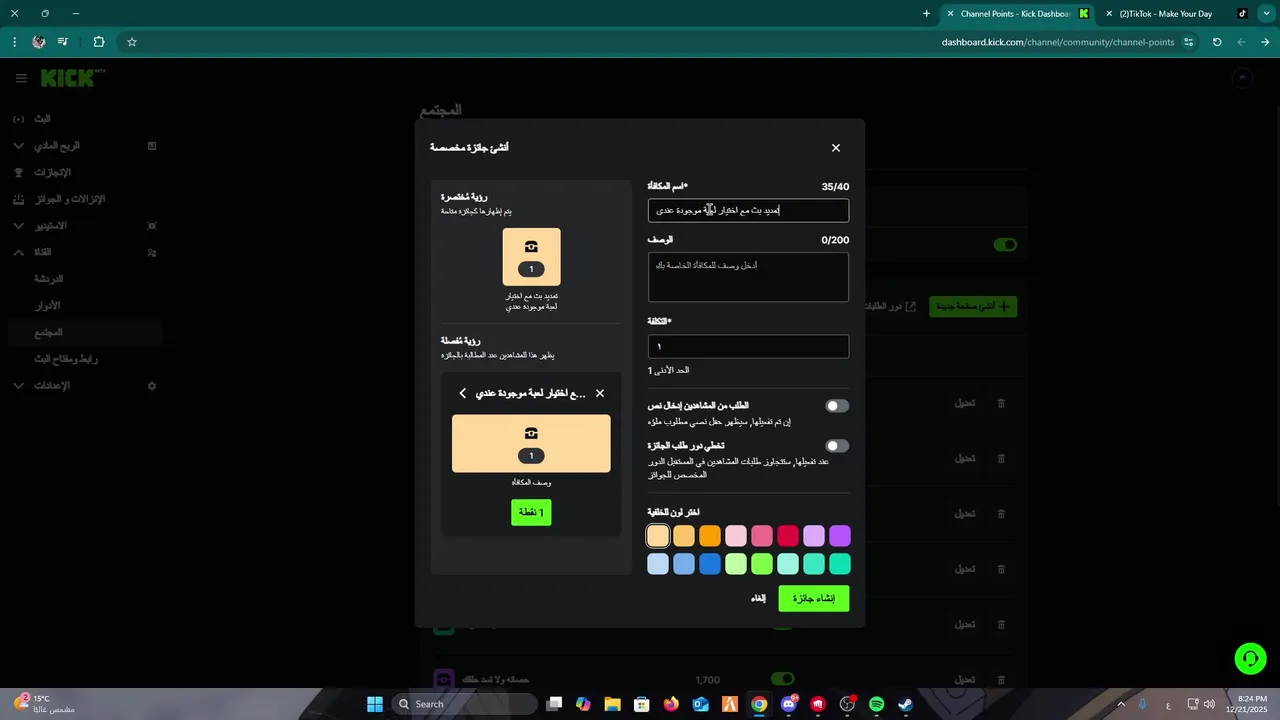Select the crimson red background color
1280x720 pixels.
tap(788, 536)
